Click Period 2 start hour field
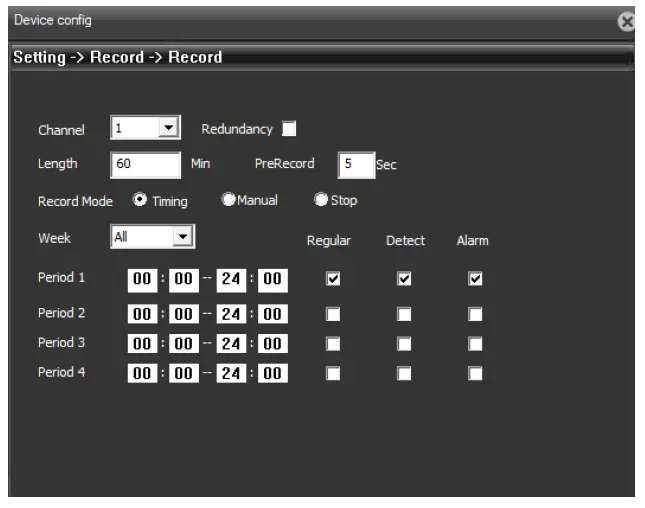 tap(142, 314)
